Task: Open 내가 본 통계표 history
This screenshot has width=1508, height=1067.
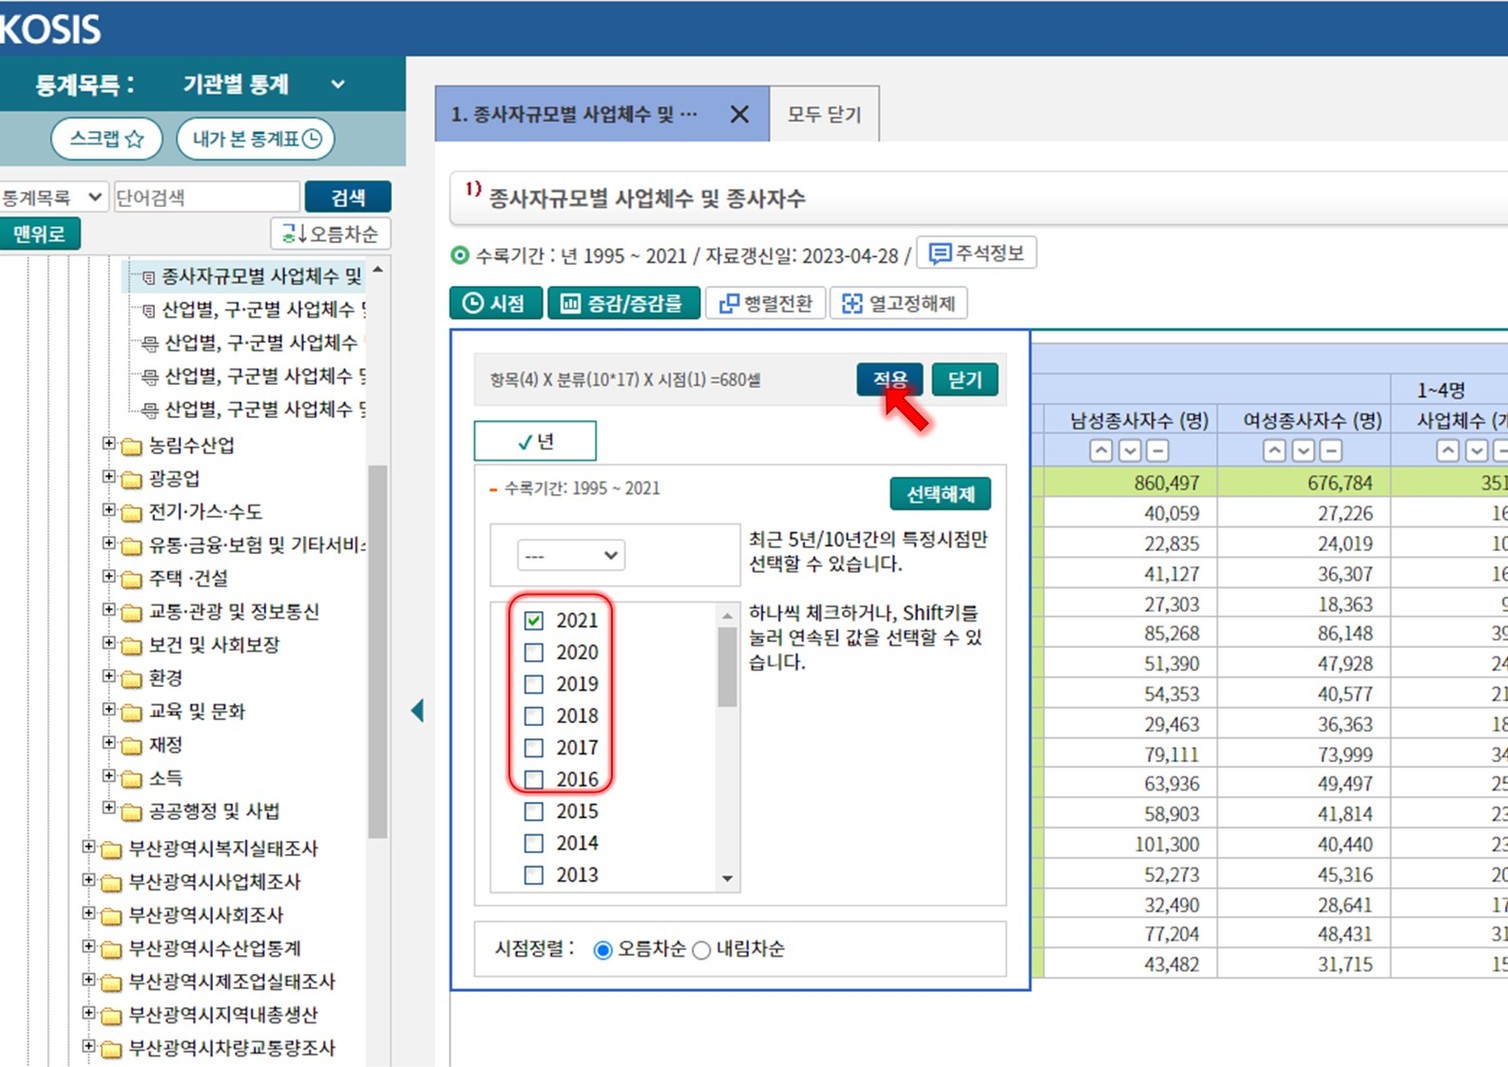Action: 256,139
